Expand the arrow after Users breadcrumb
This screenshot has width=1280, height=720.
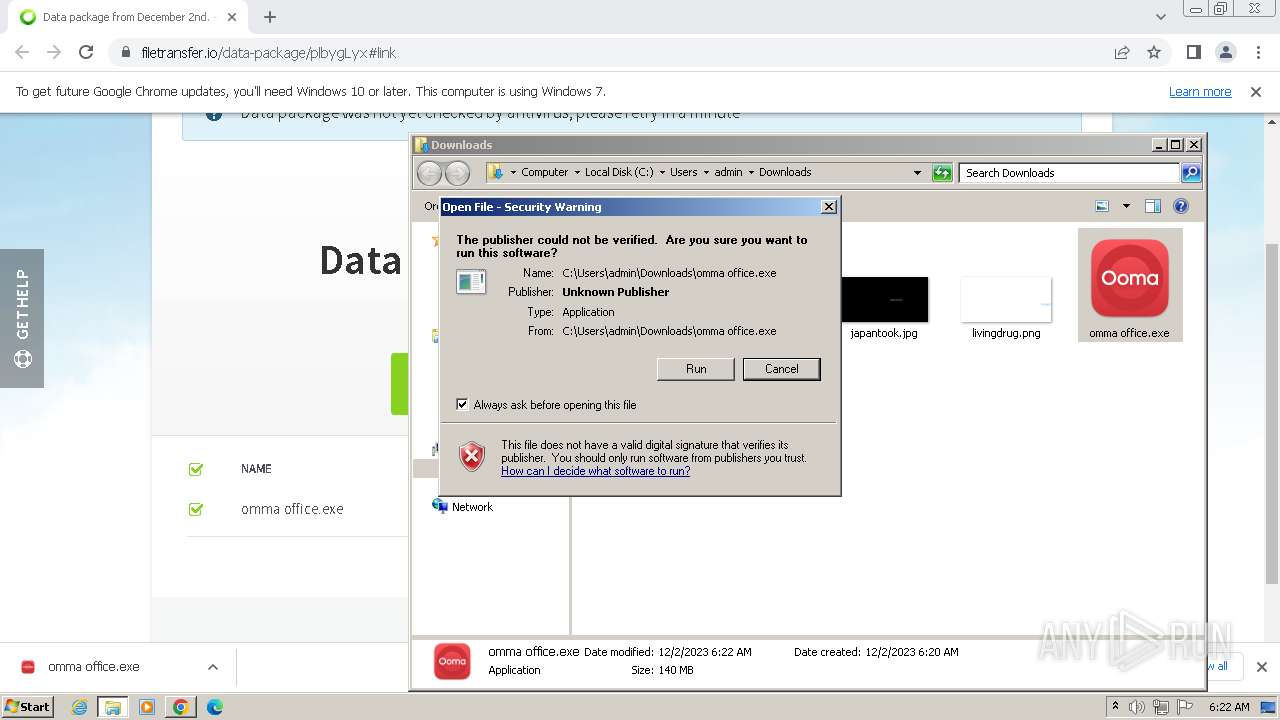[706, 172]
